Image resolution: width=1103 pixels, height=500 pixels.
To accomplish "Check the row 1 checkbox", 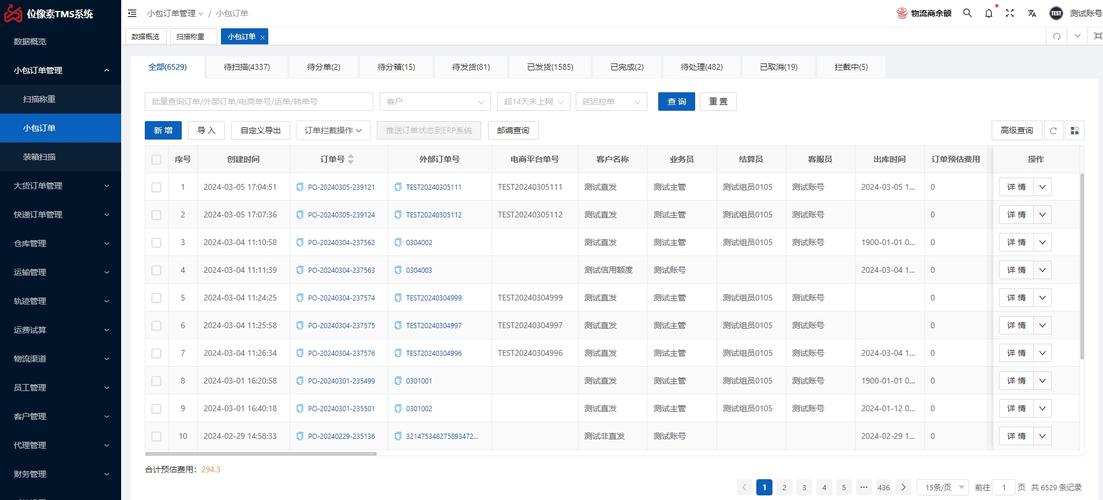I will click(156, 187).
